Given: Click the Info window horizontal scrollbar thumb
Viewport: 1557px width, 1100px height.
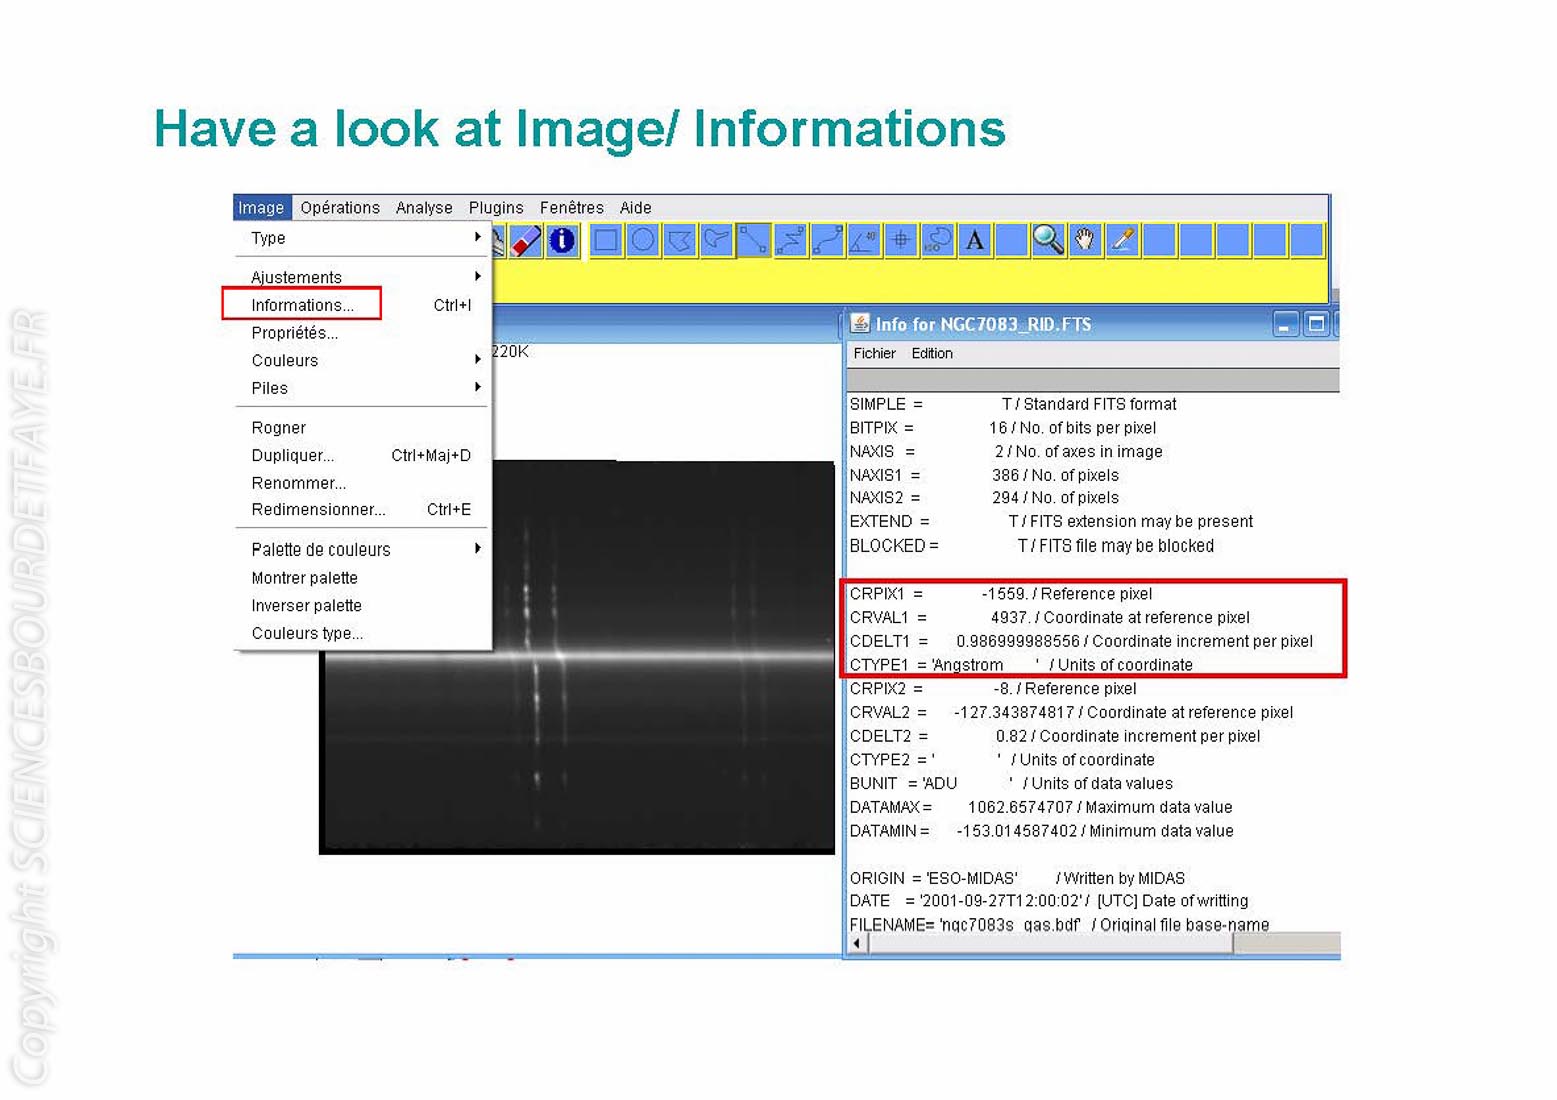Looking at the screenshot, I should (x=1052, y=943).
